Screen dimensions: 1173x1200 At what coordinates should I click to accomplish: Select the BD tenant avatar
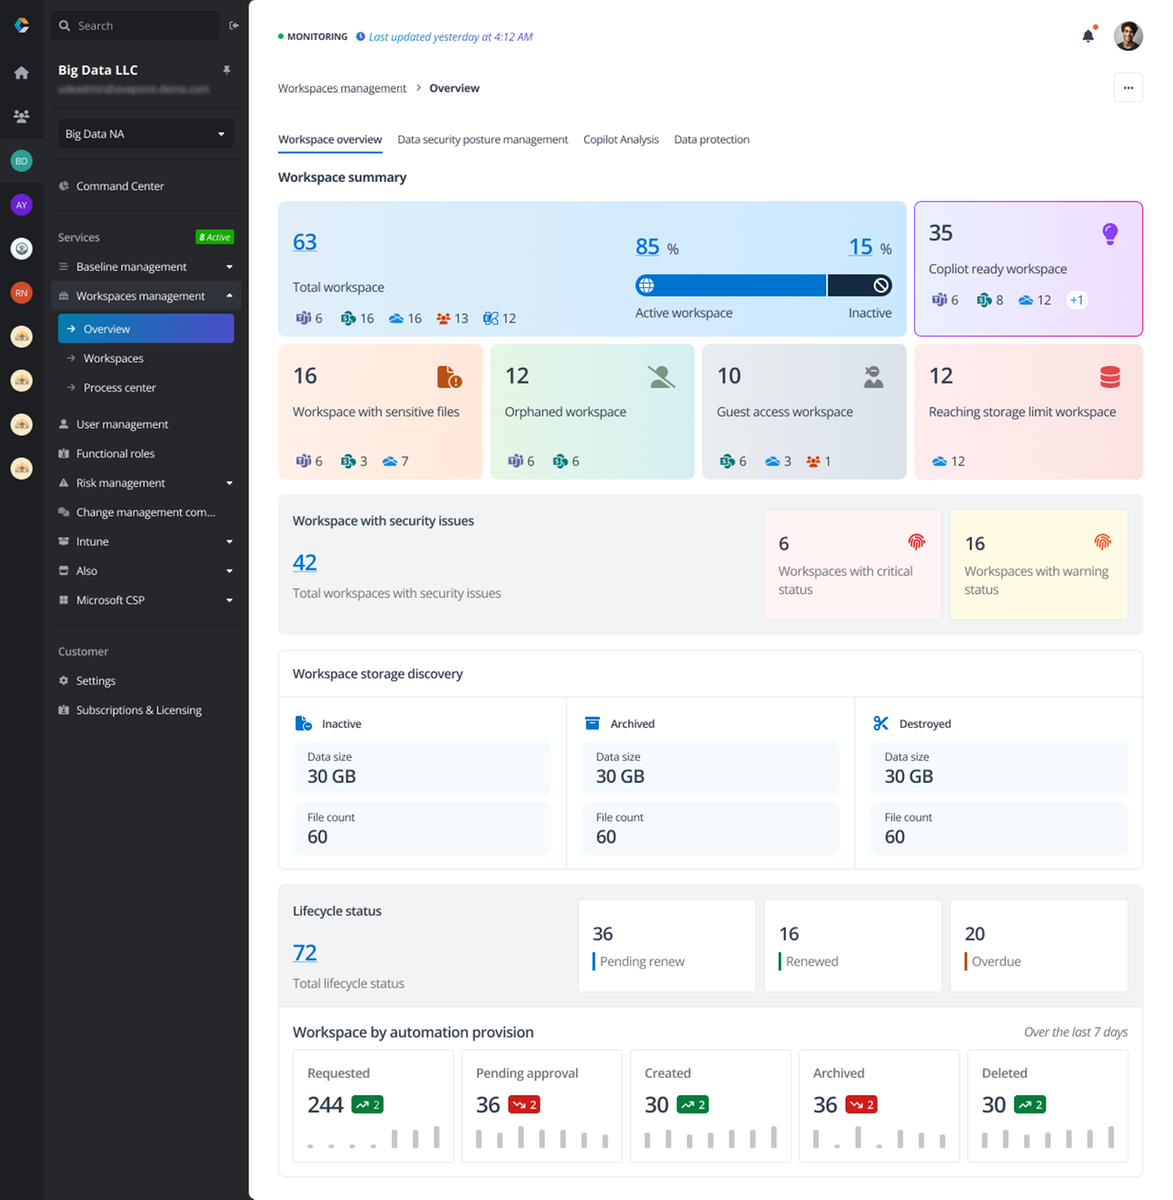tap(21, 161)
